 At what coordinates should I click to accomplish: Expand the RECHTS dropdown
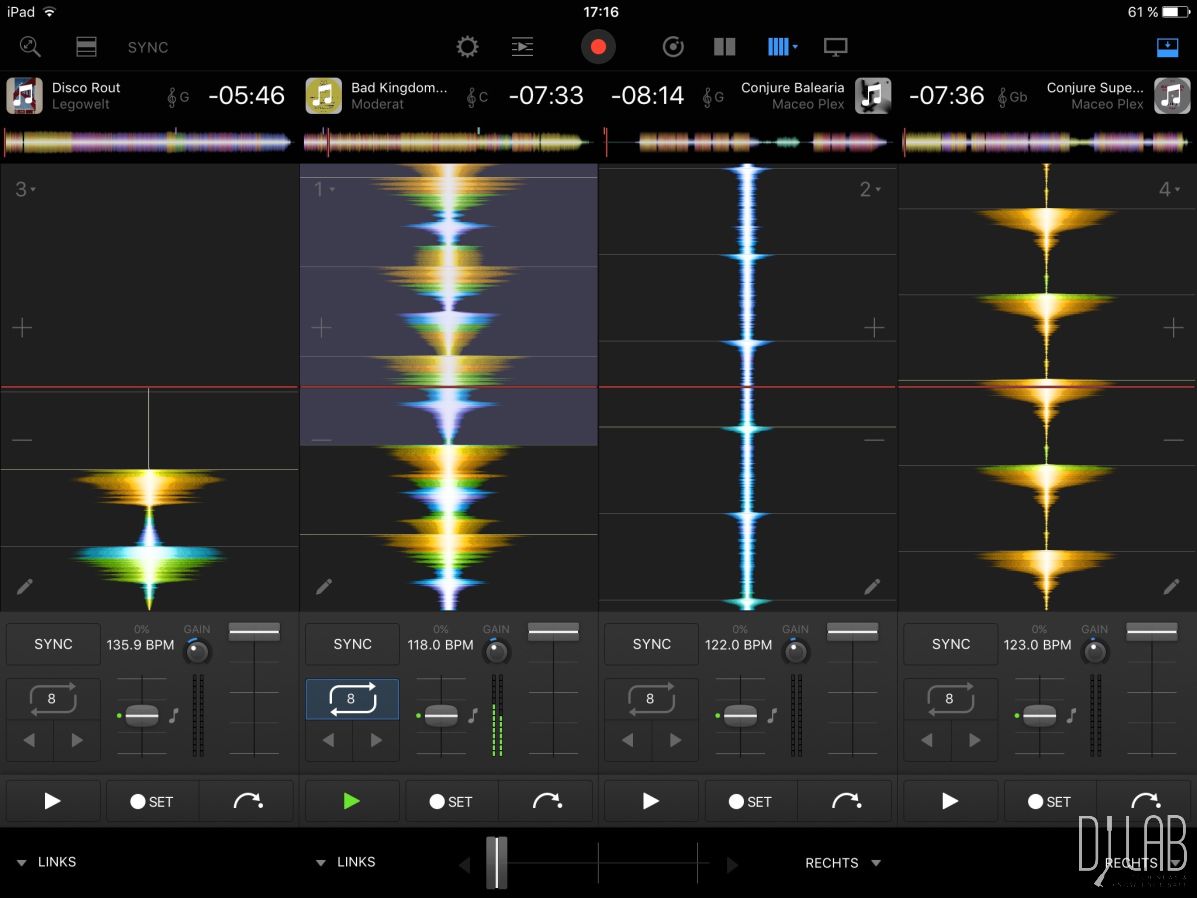[x=841, y=862]
